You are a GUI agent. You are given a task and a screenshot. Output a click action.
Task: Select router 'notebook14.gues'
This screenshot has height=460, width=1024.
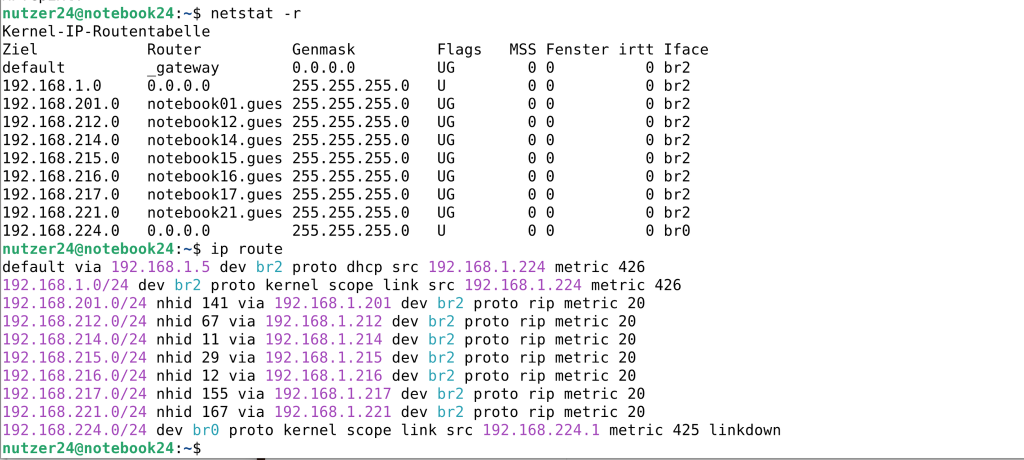click(215, 140)
